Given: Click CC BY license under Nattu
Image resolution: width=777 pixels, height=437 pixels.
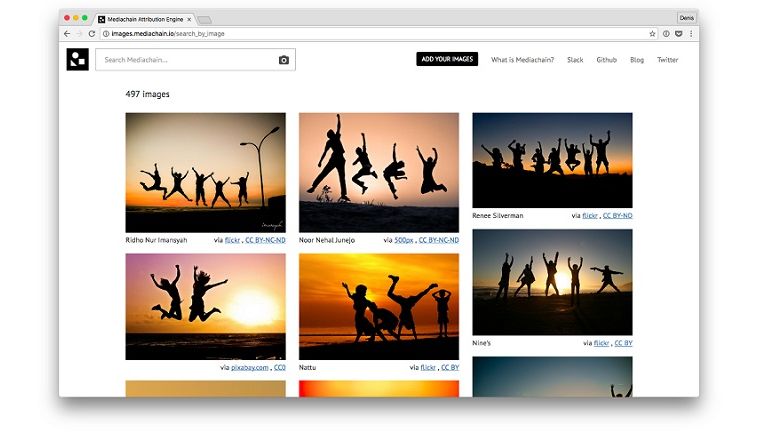Looking at the screenshot, I should [x=450, y=368].
